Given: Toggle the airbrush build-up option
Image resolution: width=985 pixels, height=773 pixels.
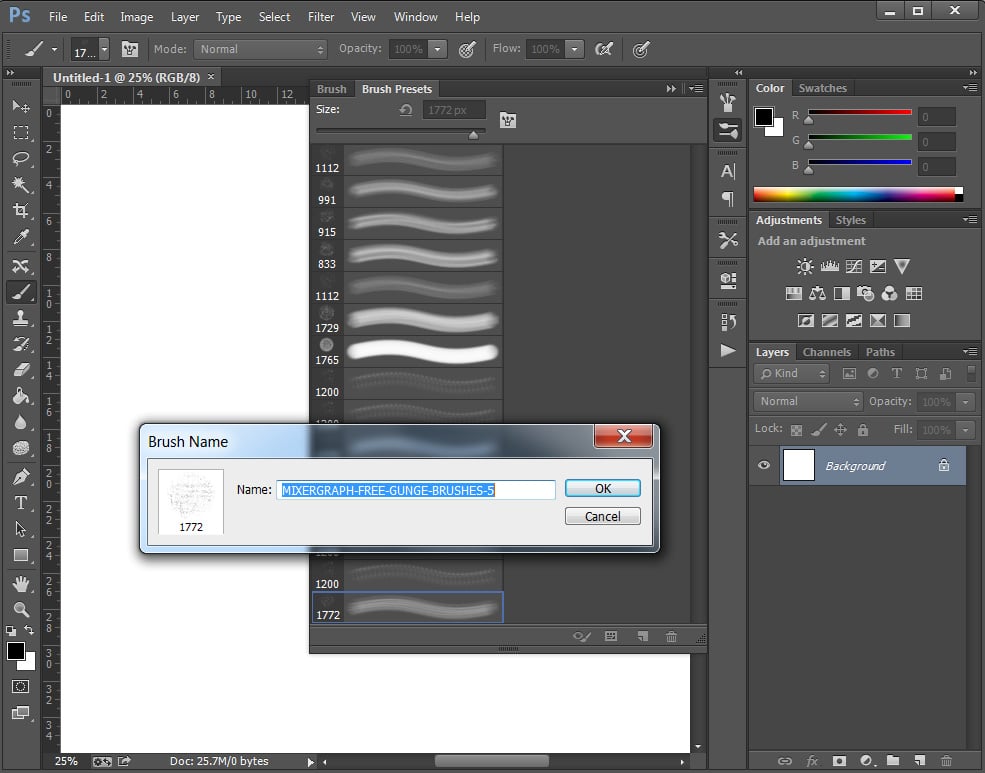Looking at the screenshot, I should click(603, 49).
